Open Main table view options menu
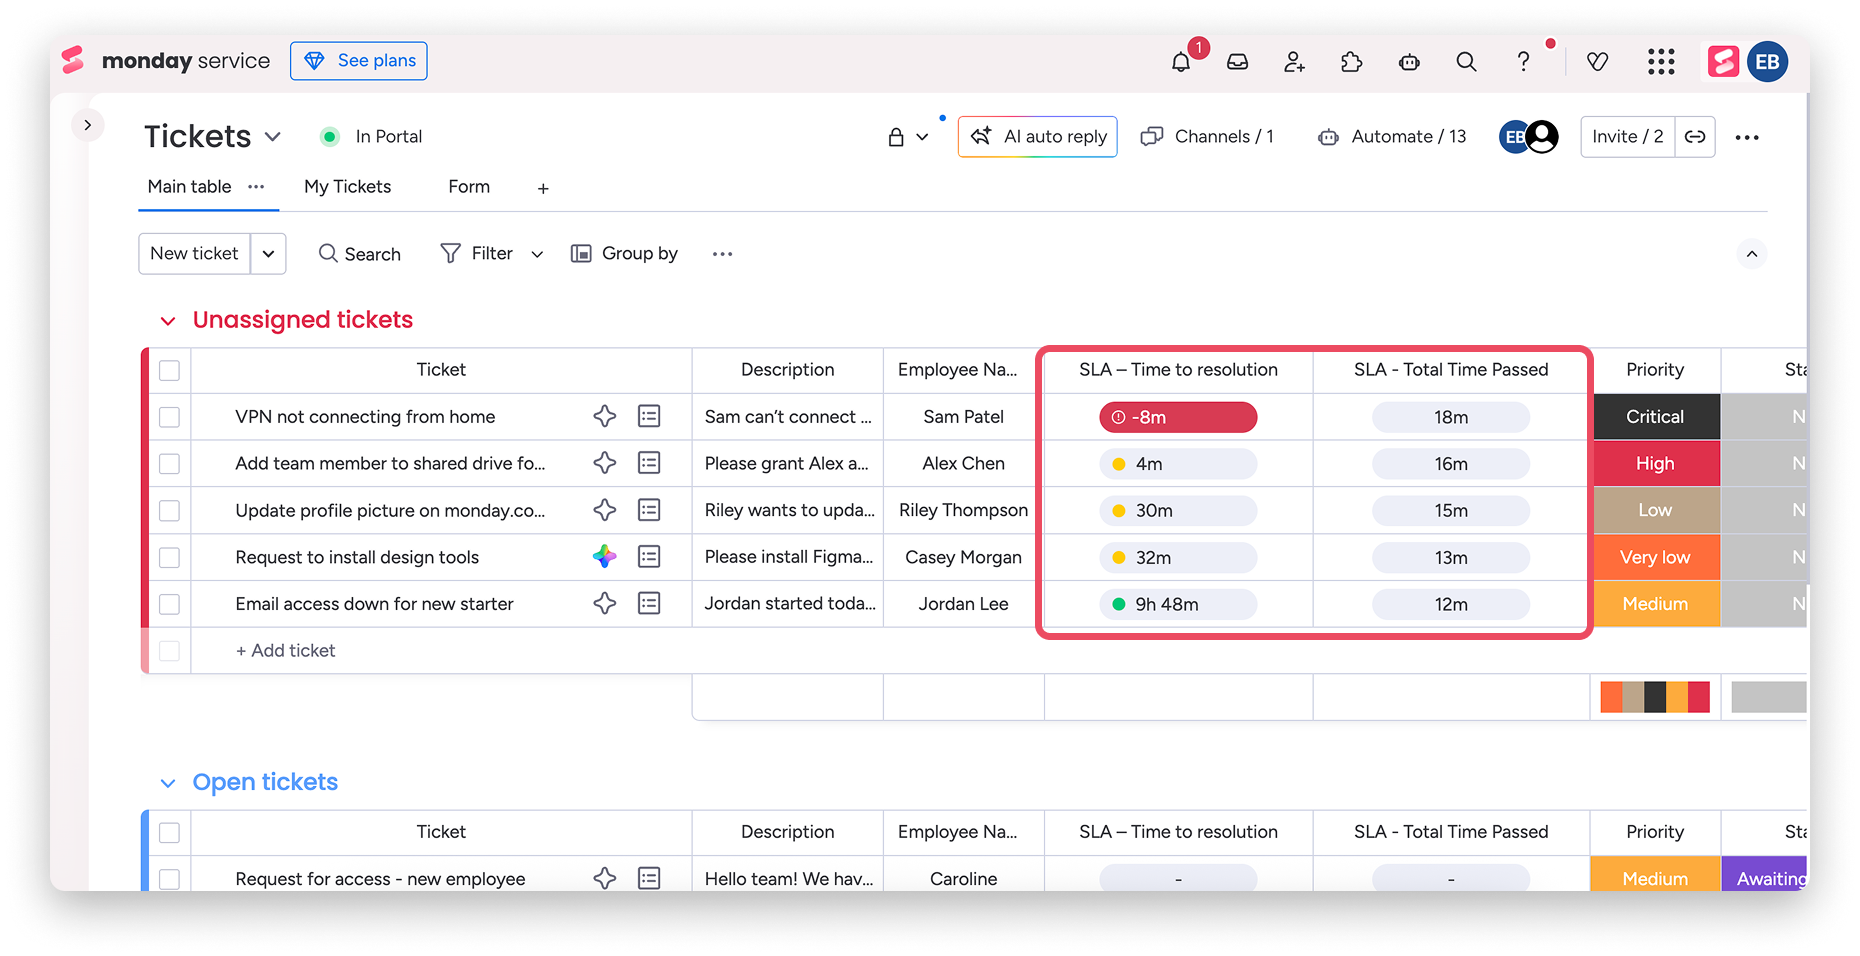The height and width of the screenshot is (956, 1860). (x=256, y=187)
